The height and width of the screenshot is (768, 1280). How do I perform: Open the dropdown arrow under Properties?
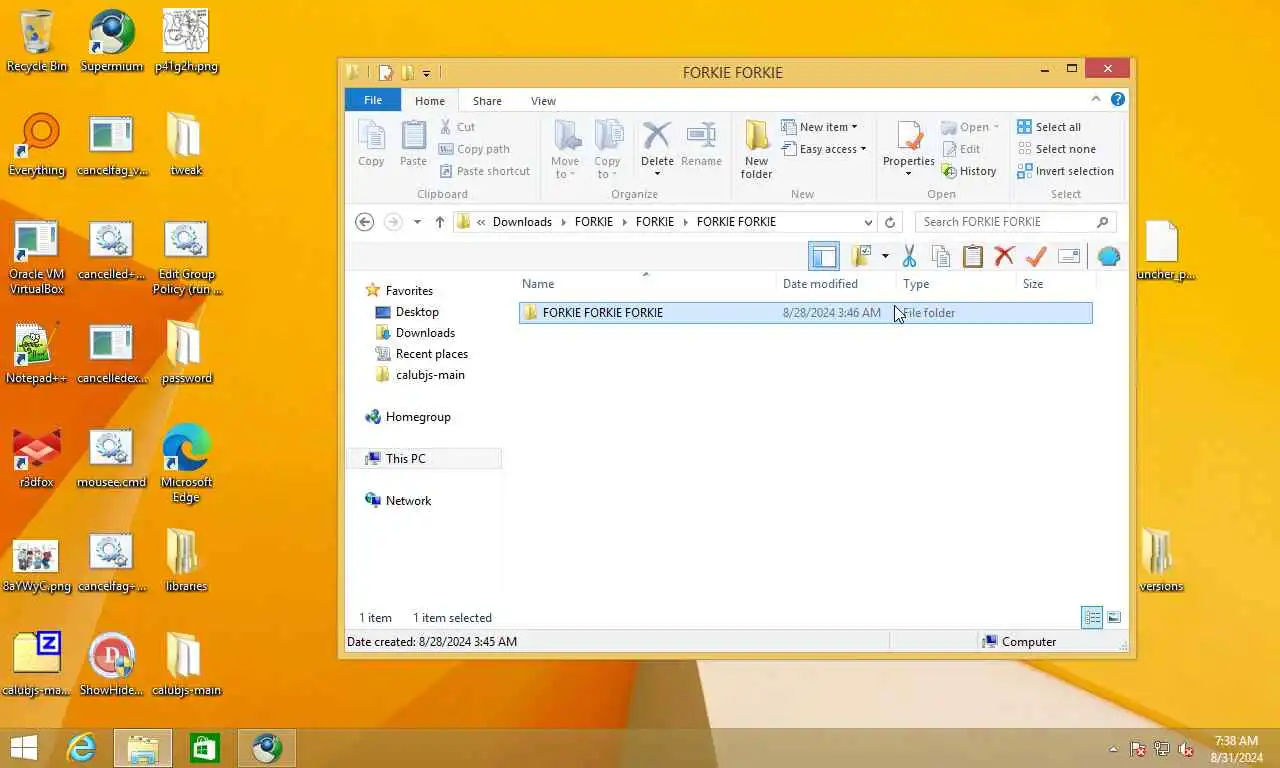click(909, 174)
